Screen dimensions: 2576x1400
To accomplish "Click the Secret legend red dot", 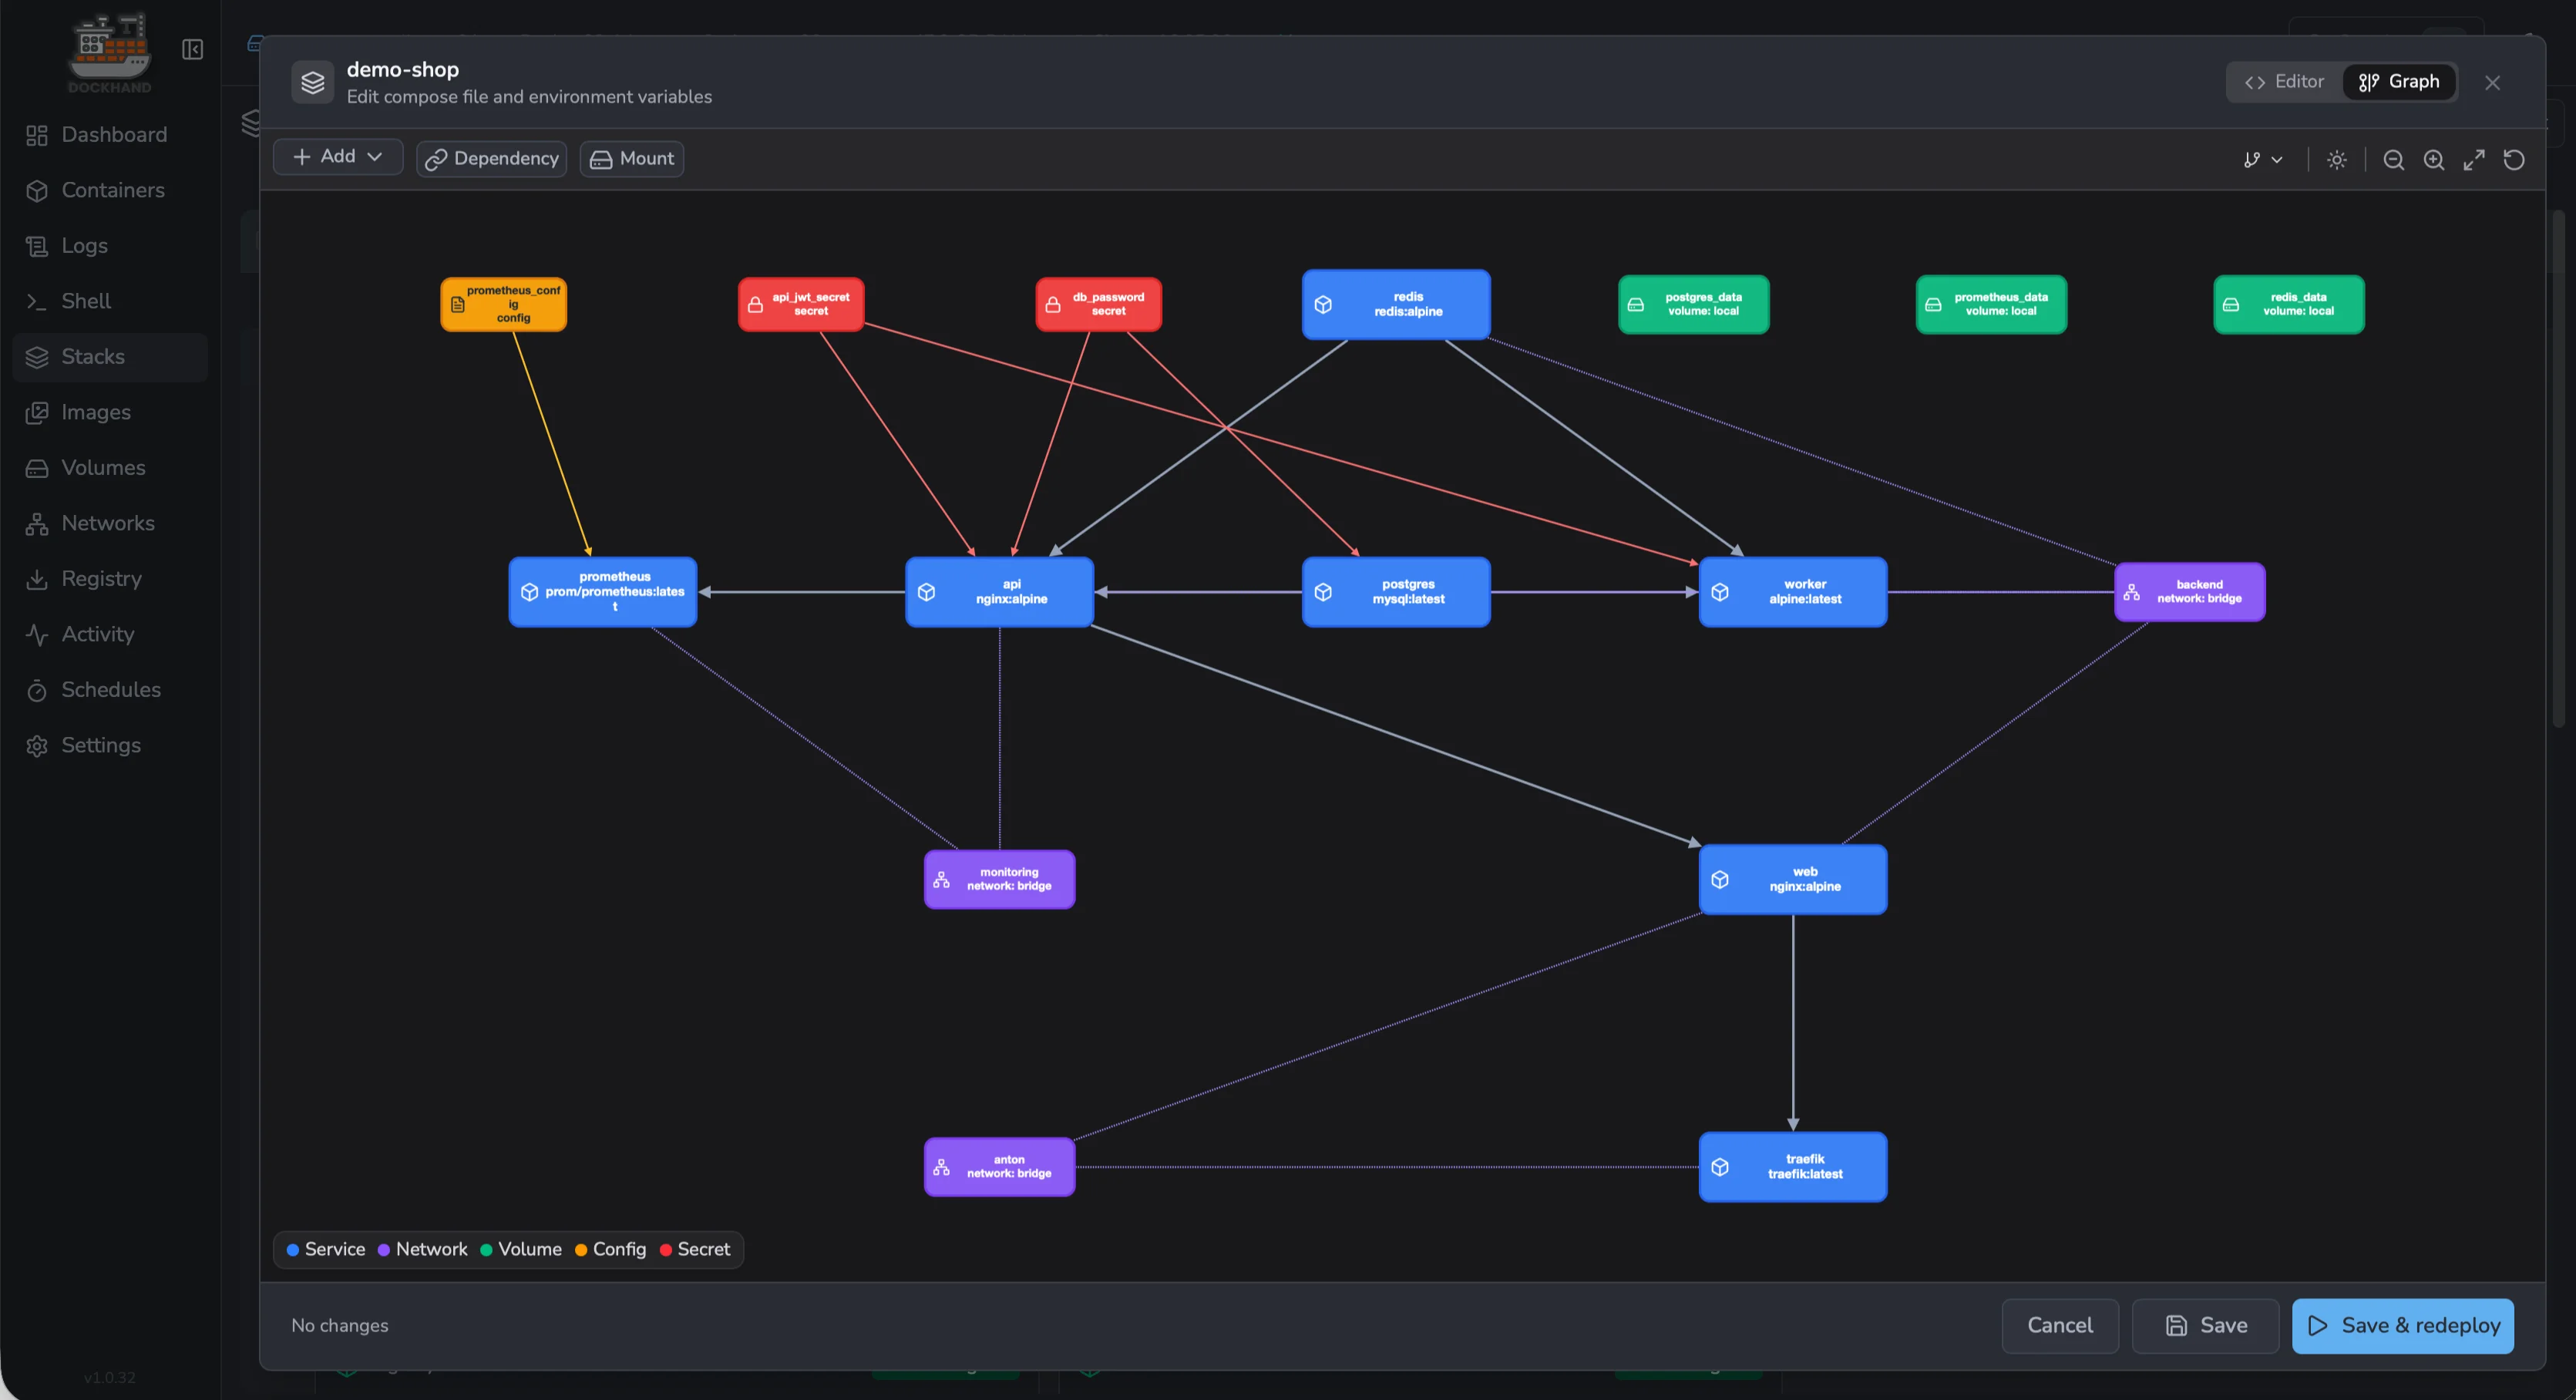I will [666, 1250].
